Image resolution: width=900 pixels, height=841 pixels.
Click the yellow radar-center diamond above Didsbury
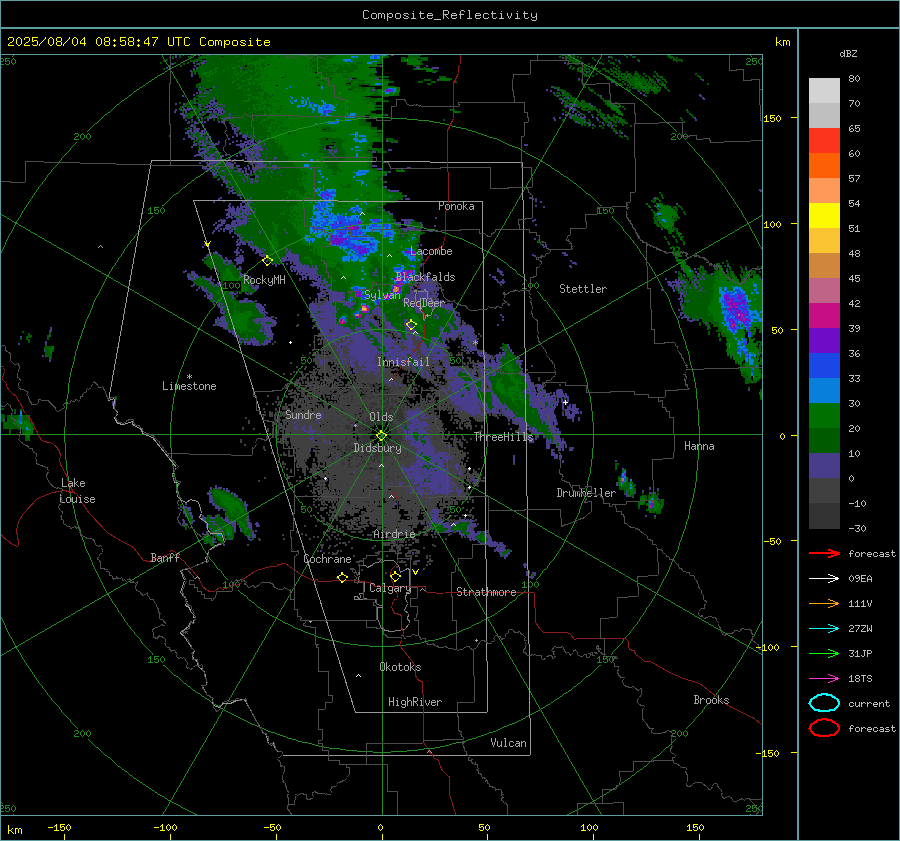pyautogui.click(x=381, y=436)
